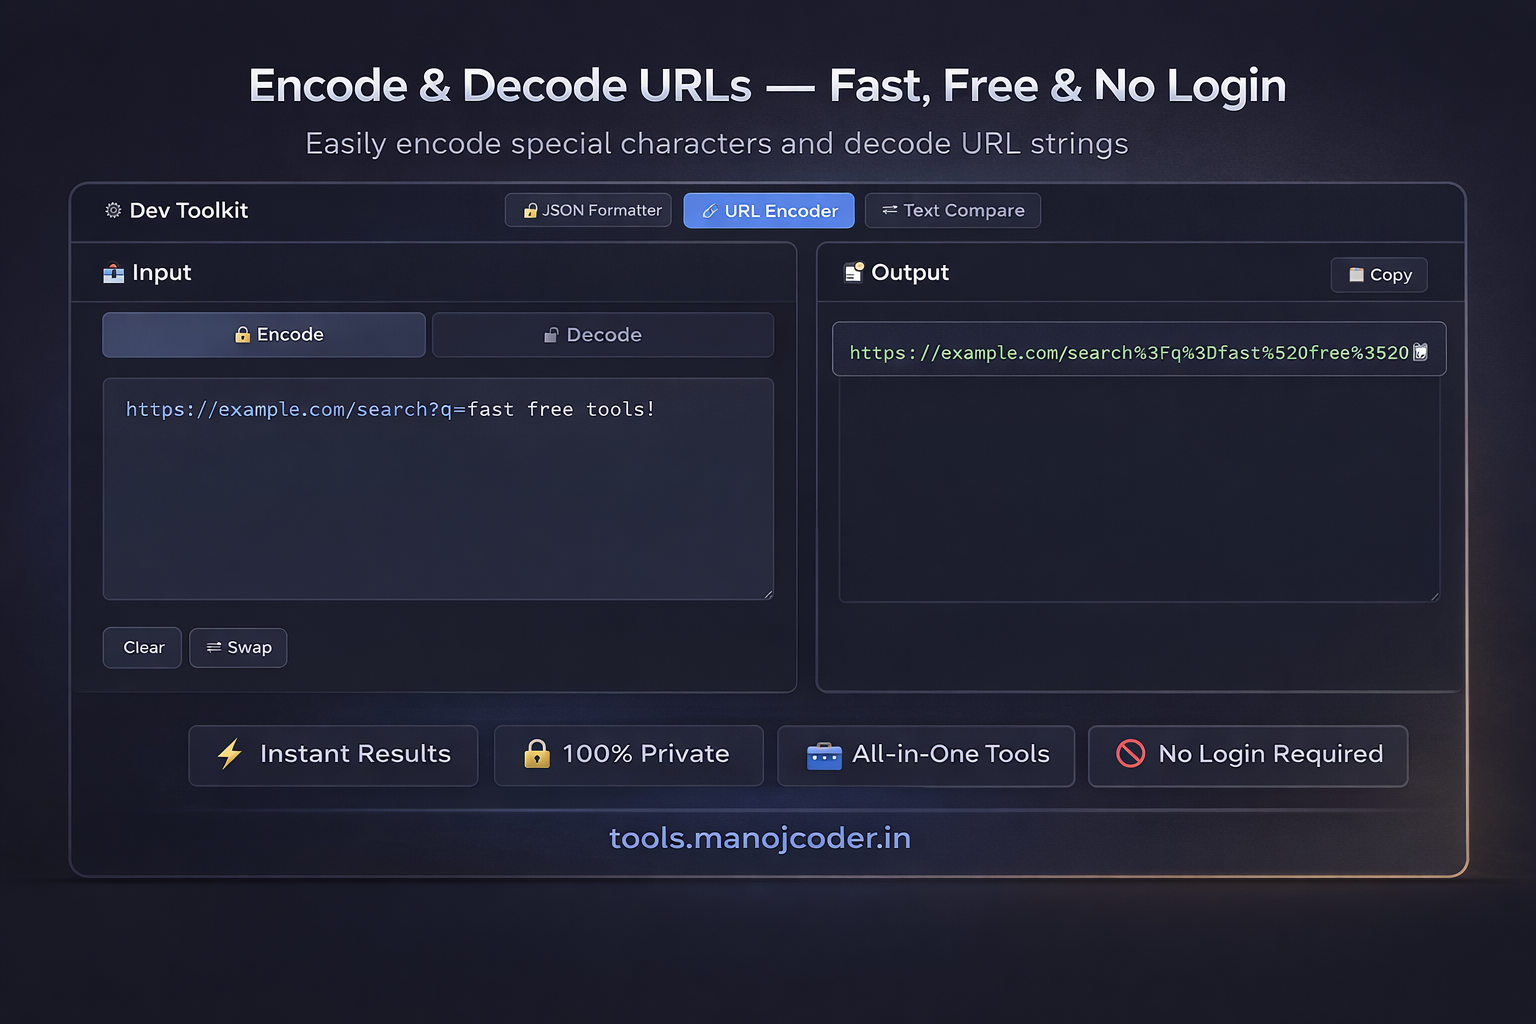Screen dimensions: 1536x1024
Task: Clear the input text
Action: [x=141, y=647]
